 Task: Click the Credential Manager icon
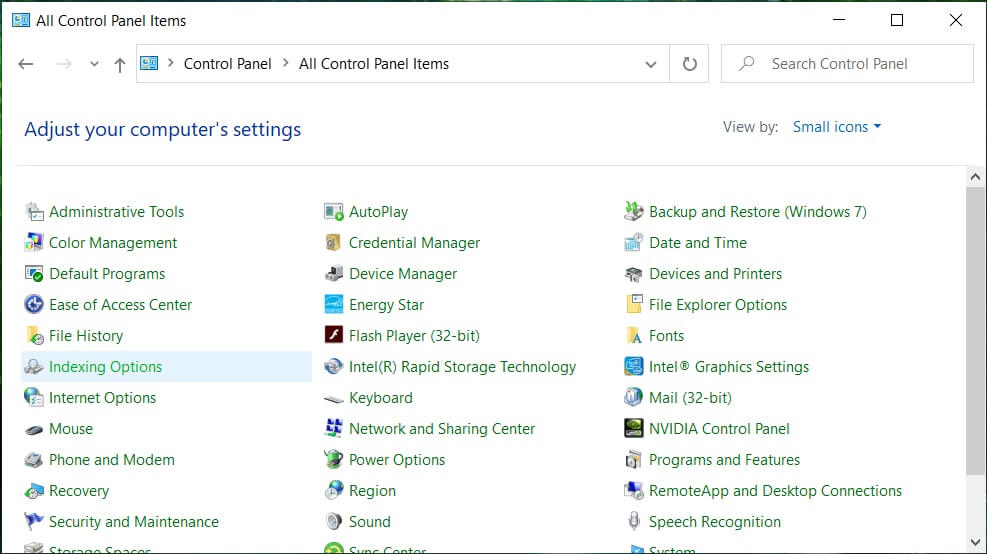pyautogui.click(x=334, y=242)
